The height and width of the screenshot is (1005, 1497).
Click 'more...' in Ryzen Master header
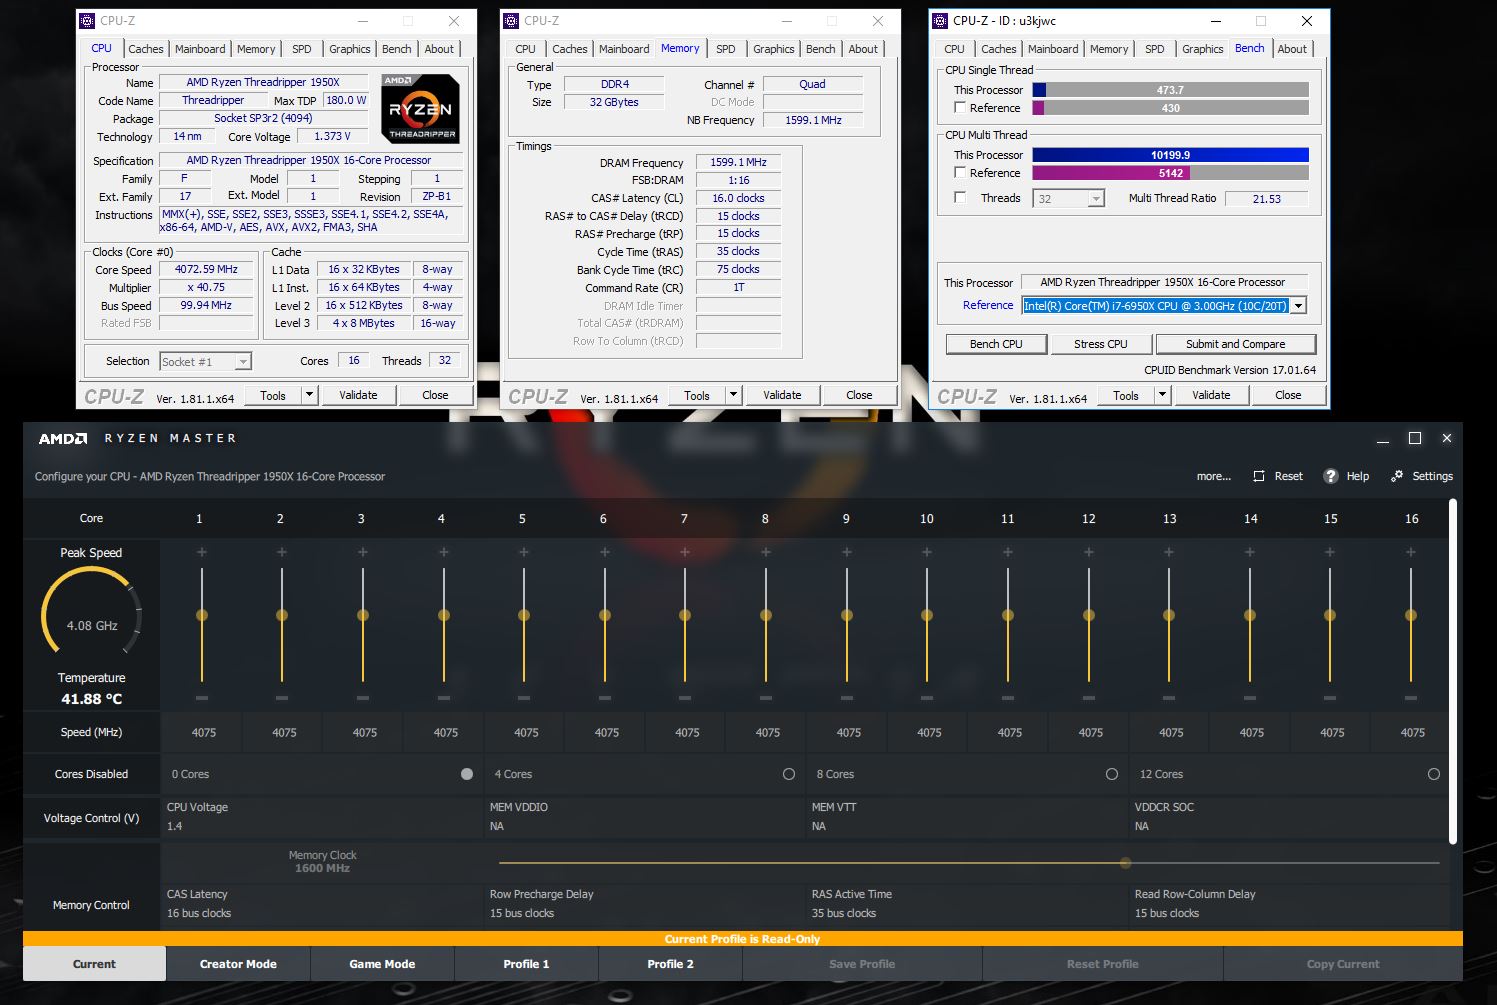point(1214,476)
